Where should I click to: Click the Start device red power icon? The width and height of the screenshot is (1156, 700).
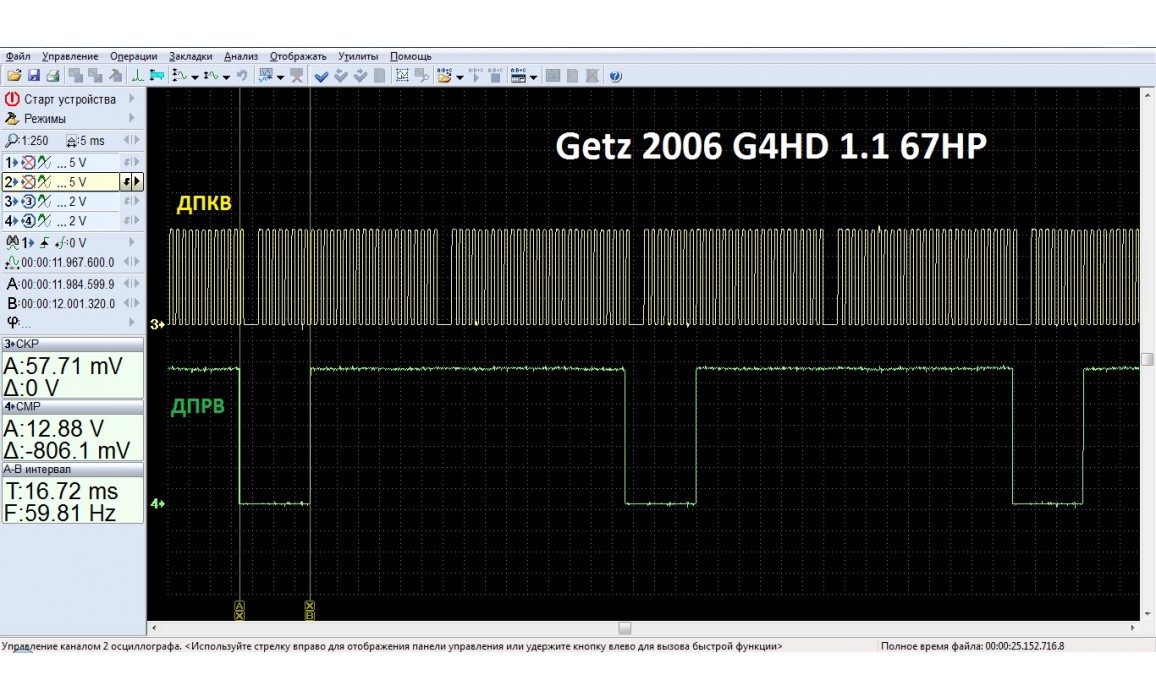12,99
